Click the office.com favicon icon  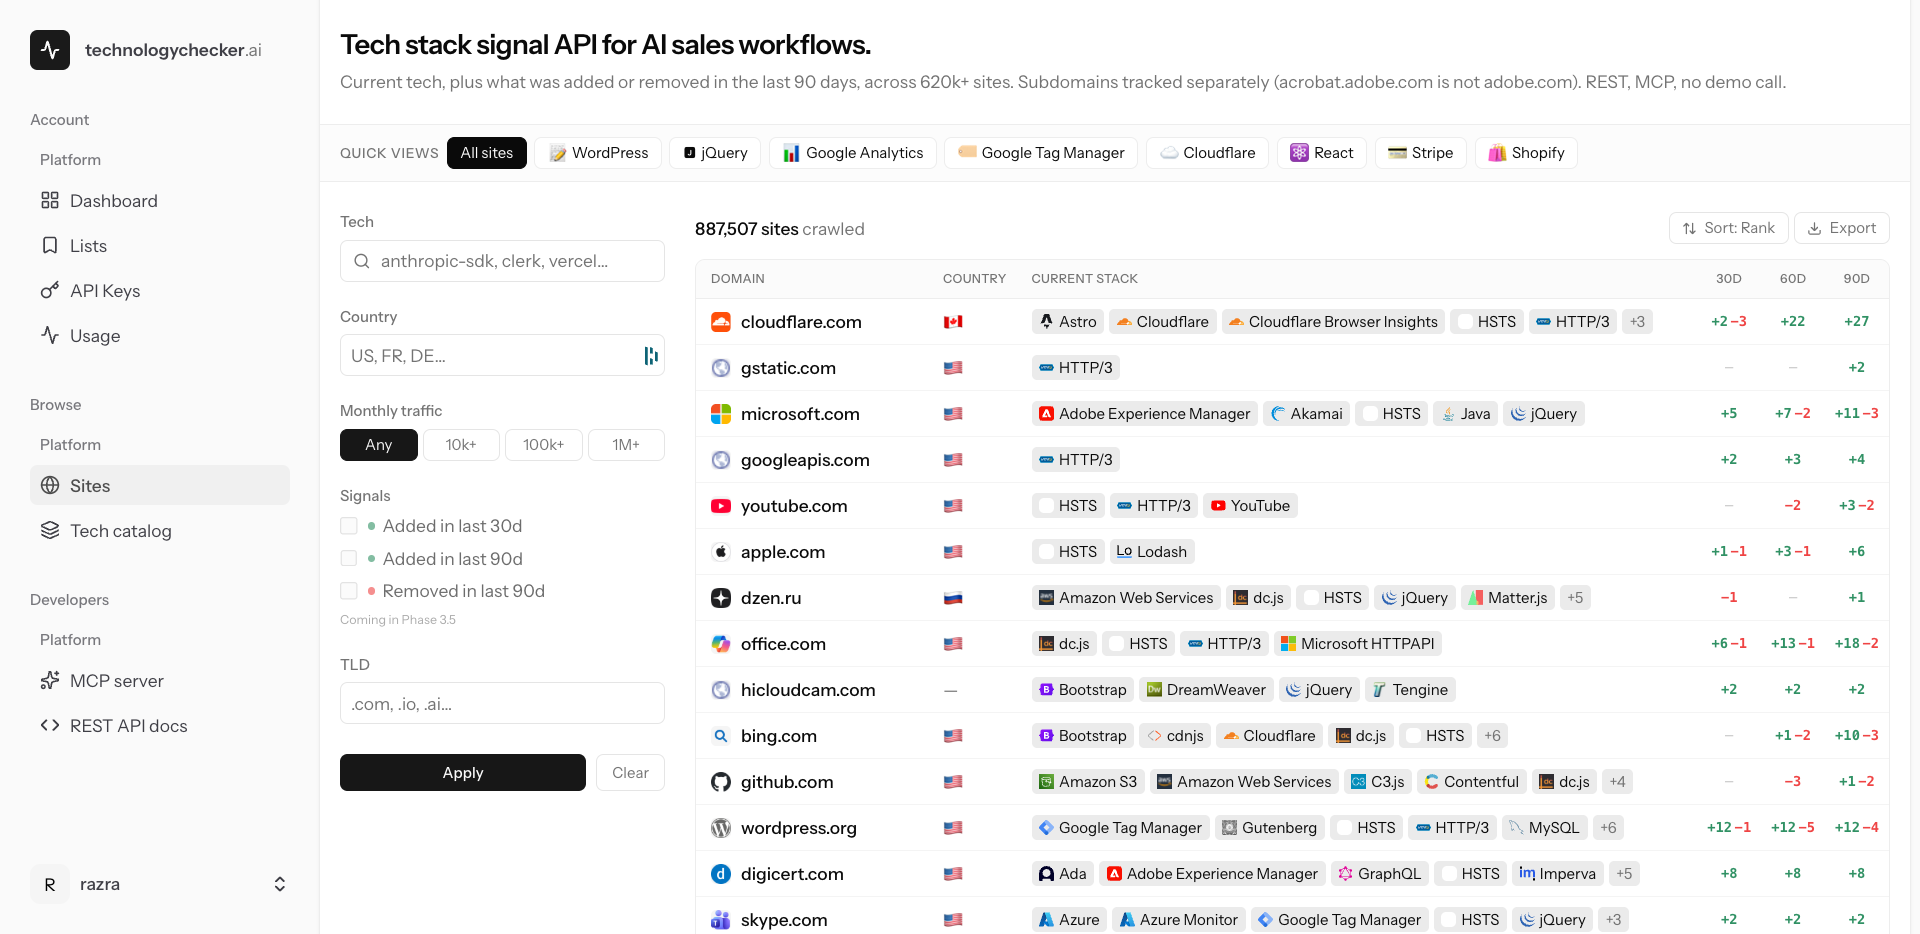721,644
